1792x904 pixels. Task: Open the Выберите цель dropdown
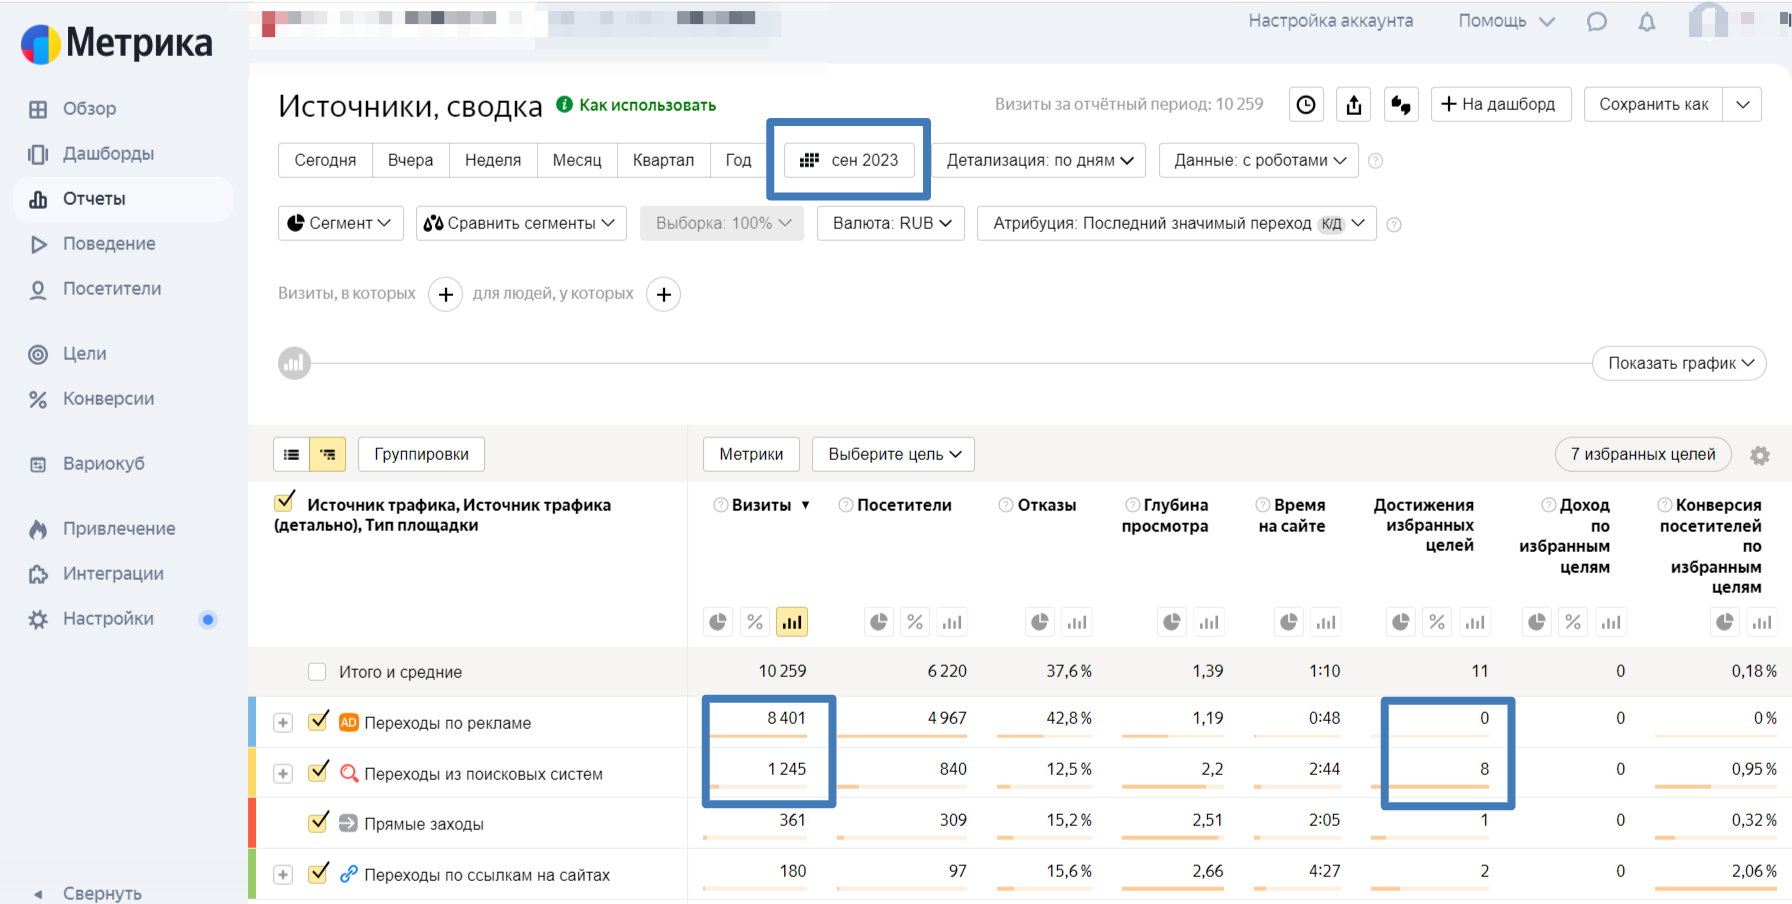click(893, 454)
